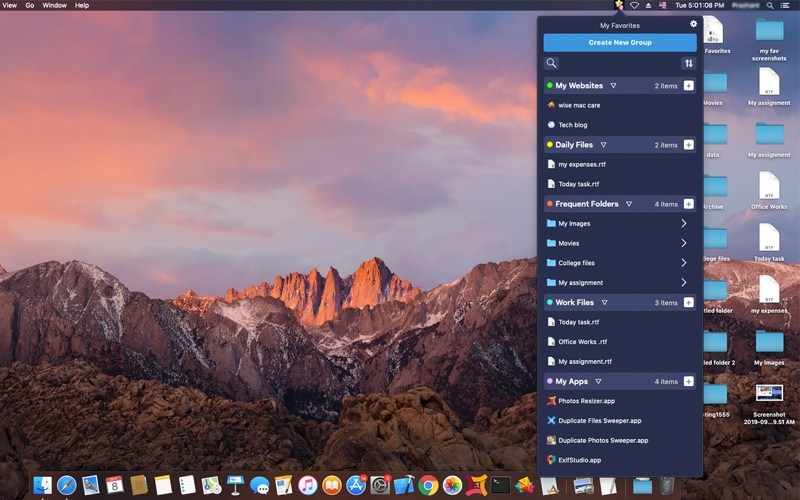The height and width of the screenshot is (500, 800).
Task: Expand the College files folder chevron
Action: 684,263
